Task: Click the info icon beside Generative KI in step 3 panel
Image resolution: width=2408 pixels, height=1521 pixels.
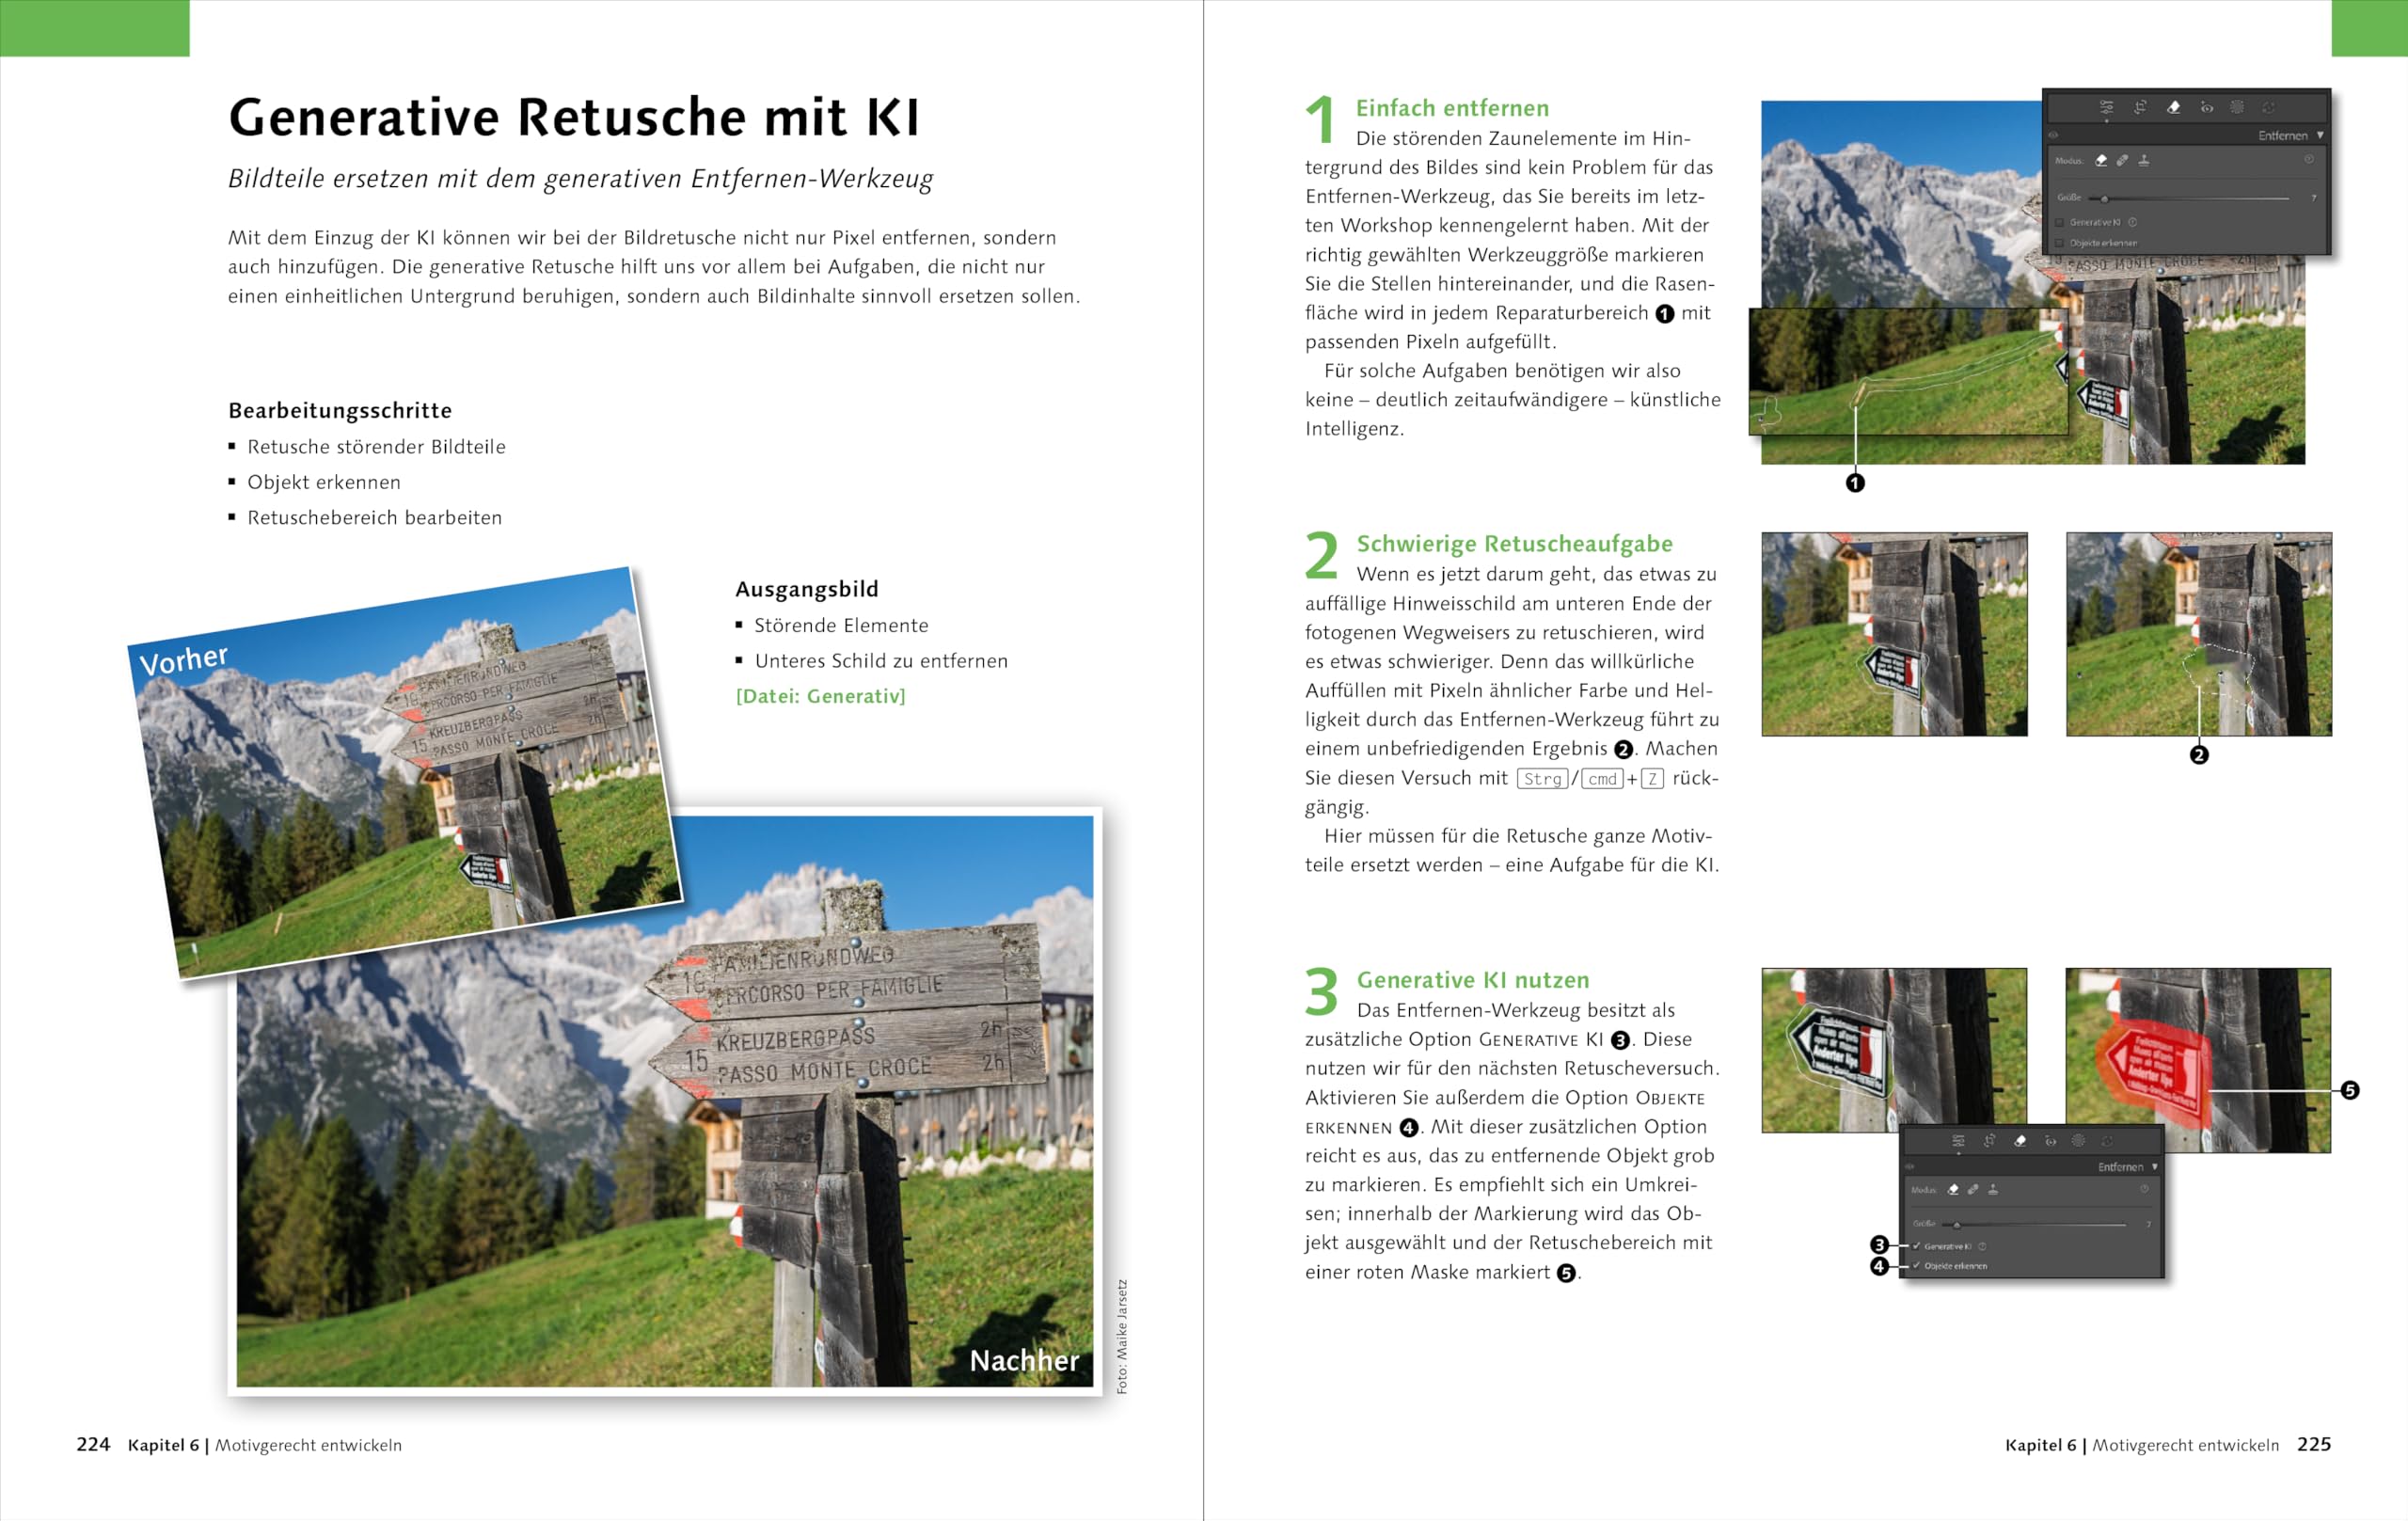Action: [x=1983, y=1247]
